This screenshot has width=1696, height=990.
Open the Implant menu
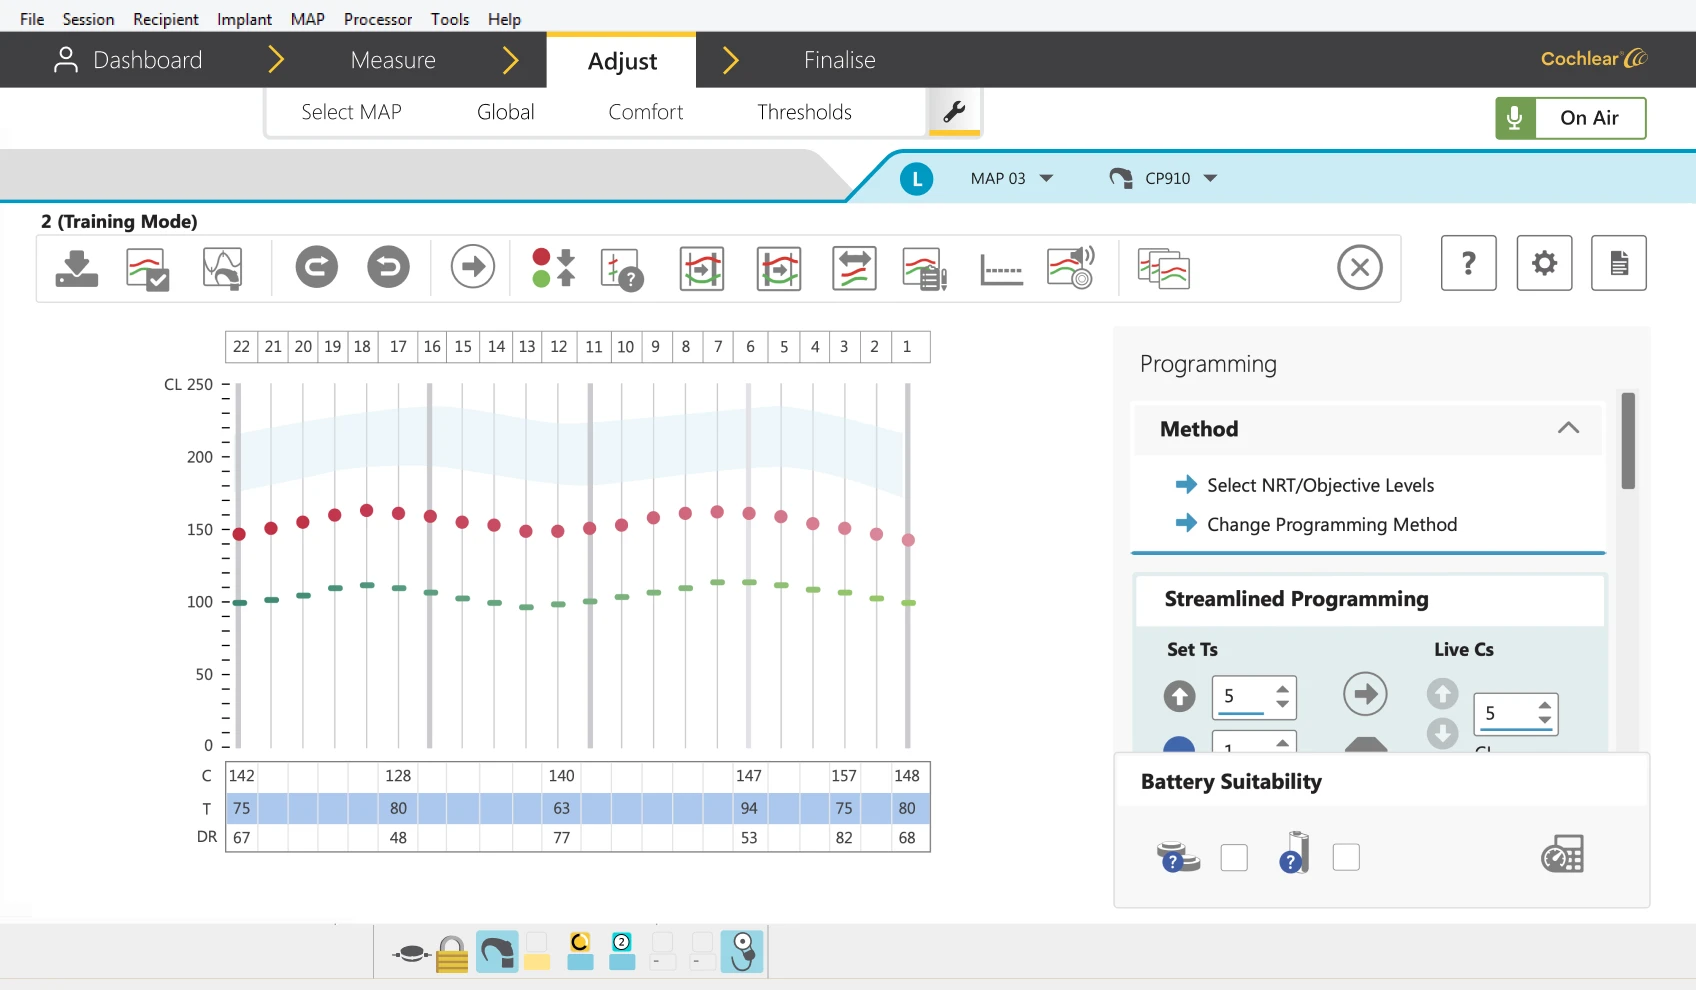pos(244,19)
